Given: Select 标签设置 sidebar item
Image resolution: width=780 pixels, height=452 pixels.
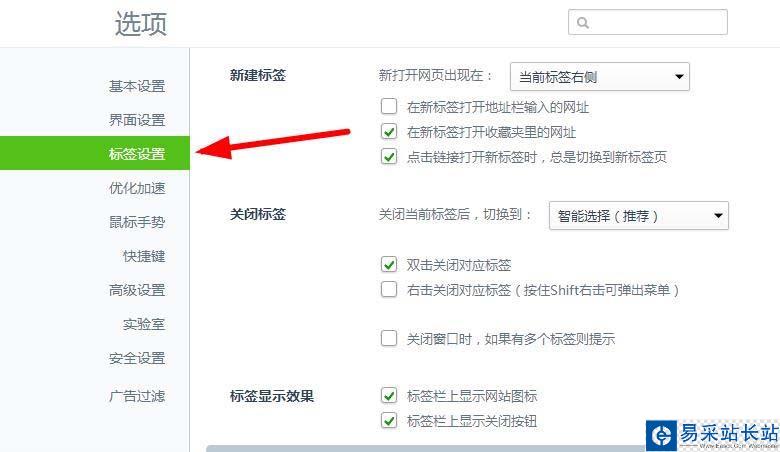Looking at the screenshot, I should click(x=95, y=153).
